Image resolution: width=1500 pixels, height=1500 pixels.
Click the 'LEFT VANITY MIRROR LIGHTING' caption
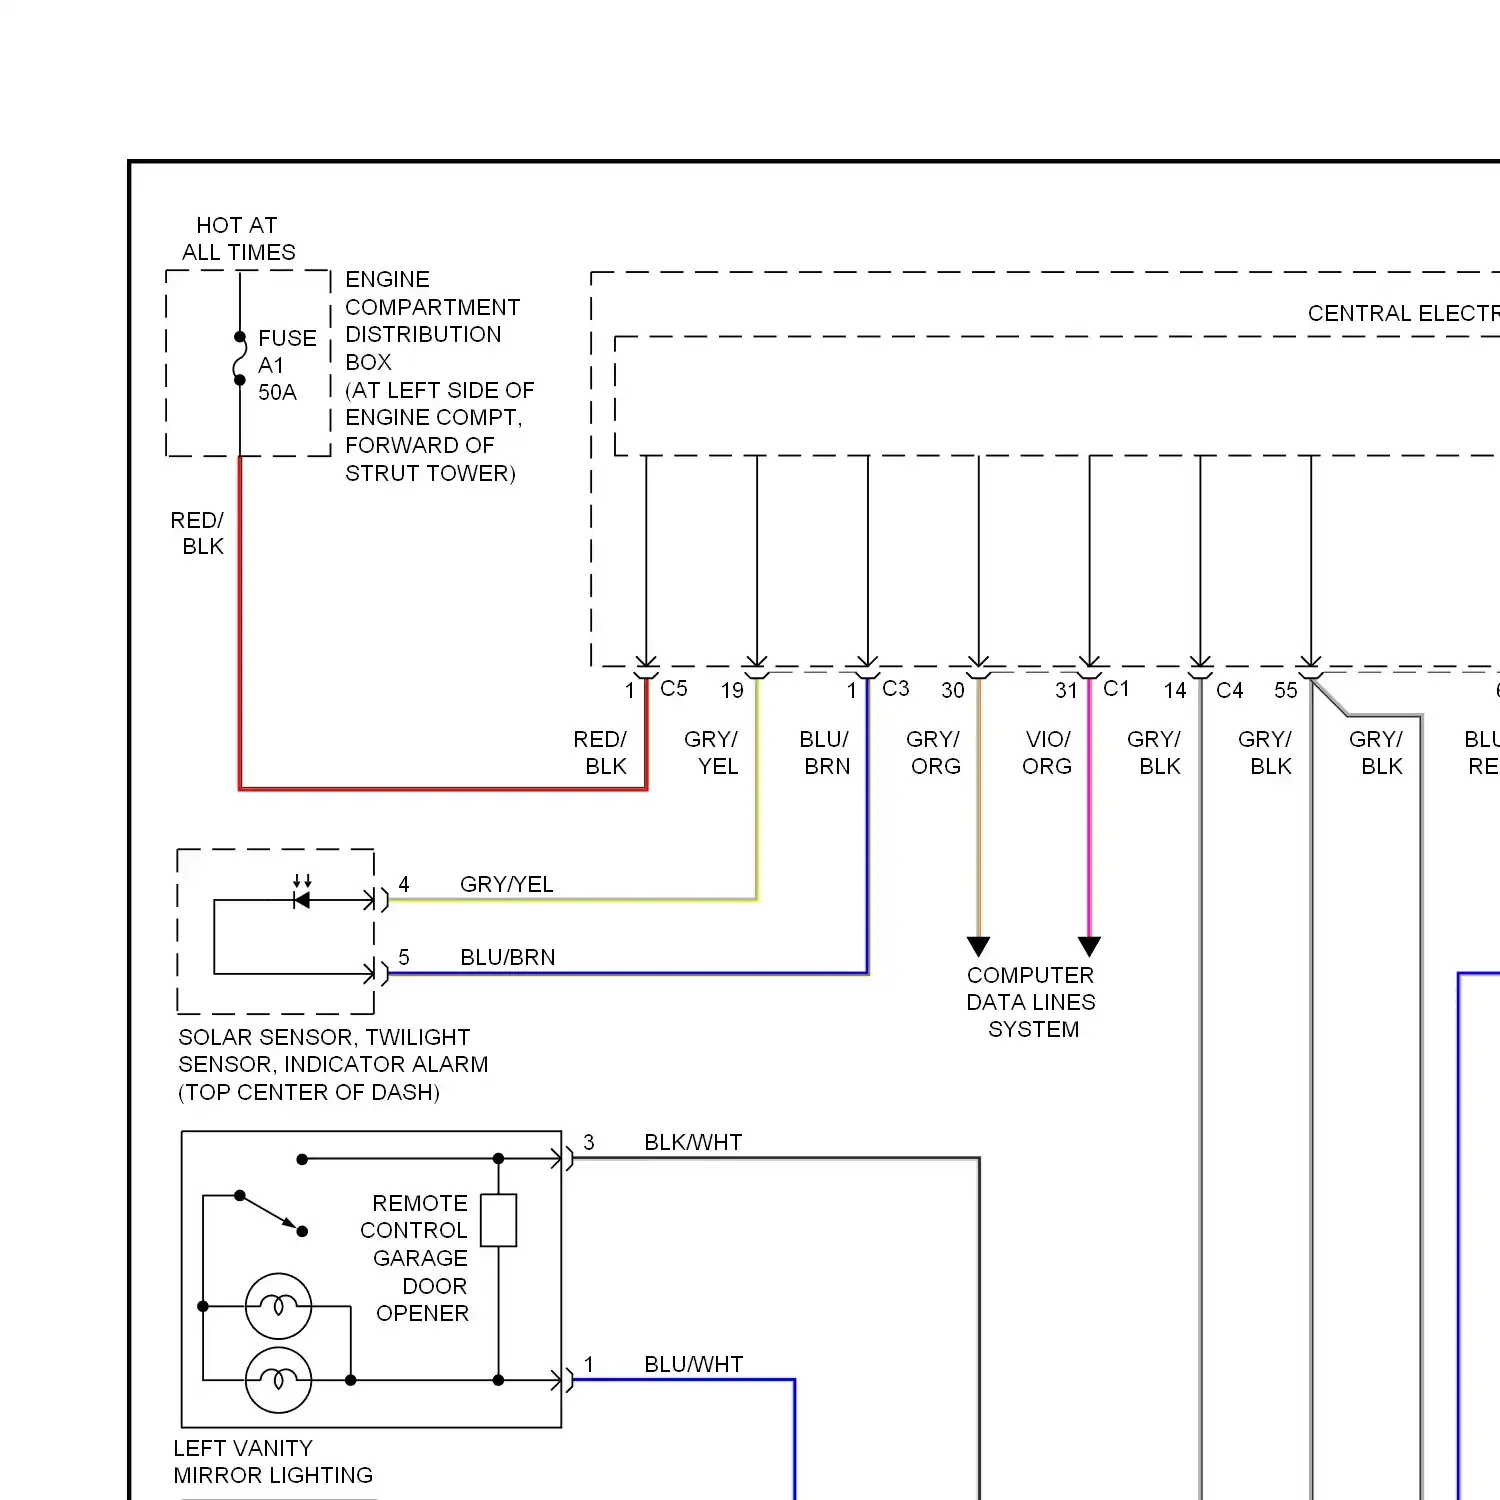(273, 1461)
